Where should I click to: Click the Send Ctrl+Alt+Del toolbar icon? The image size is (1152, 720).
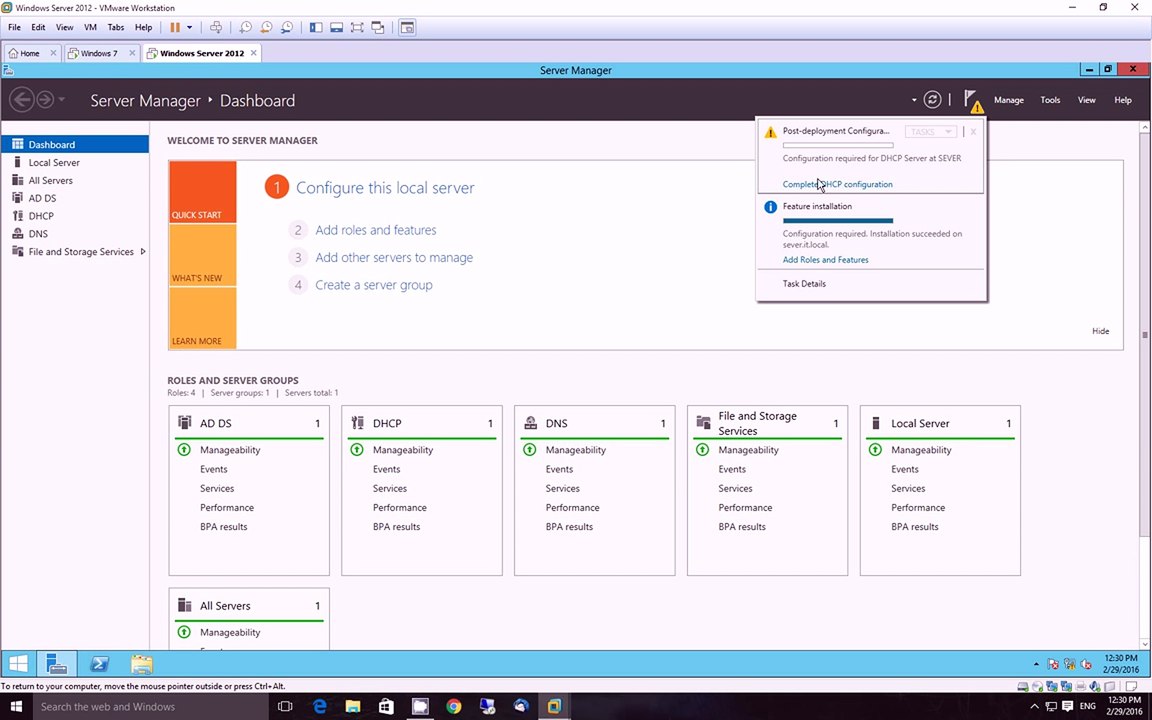click(x=216, y=27)
